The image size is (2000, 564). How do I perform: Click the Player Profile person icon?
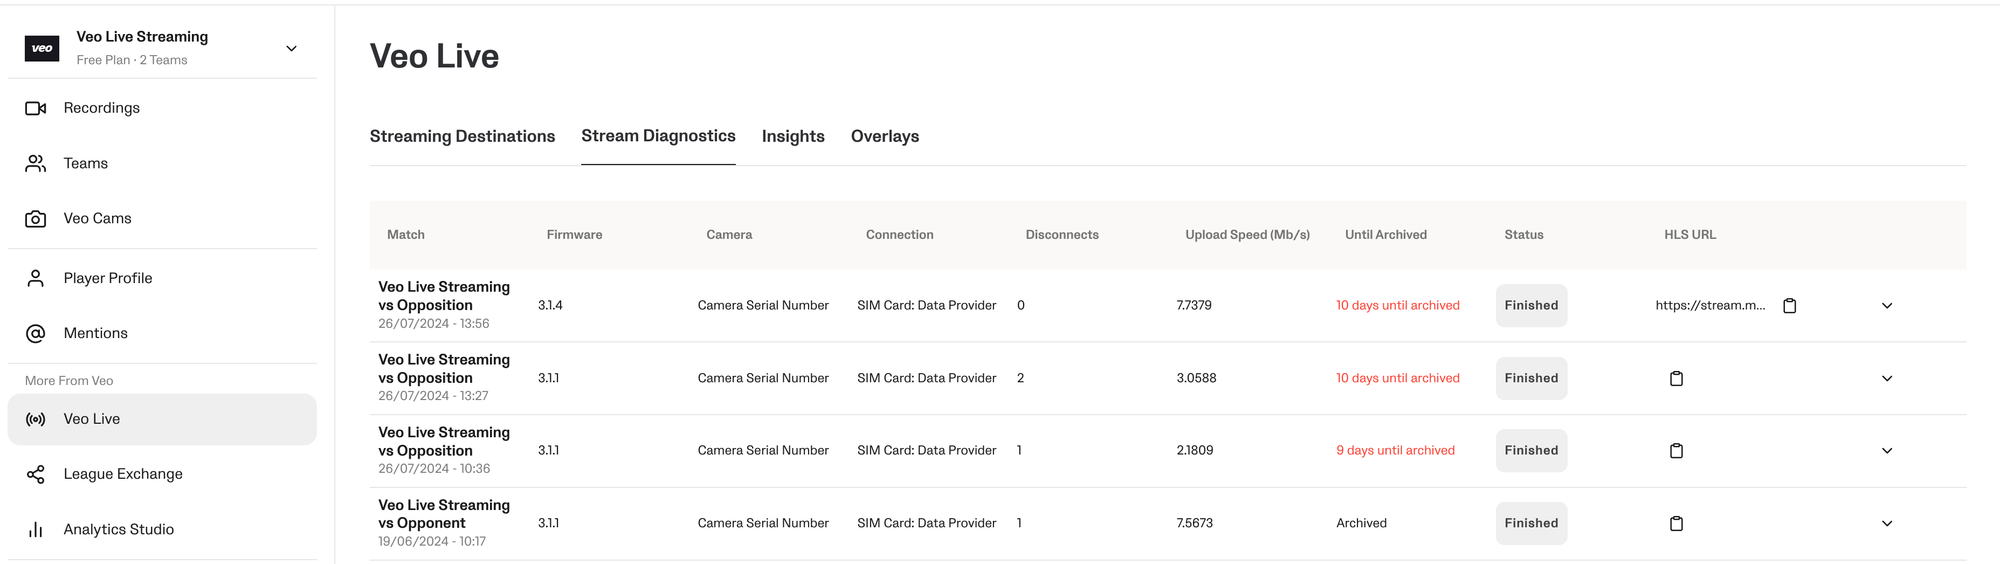[x=36, y=278]
